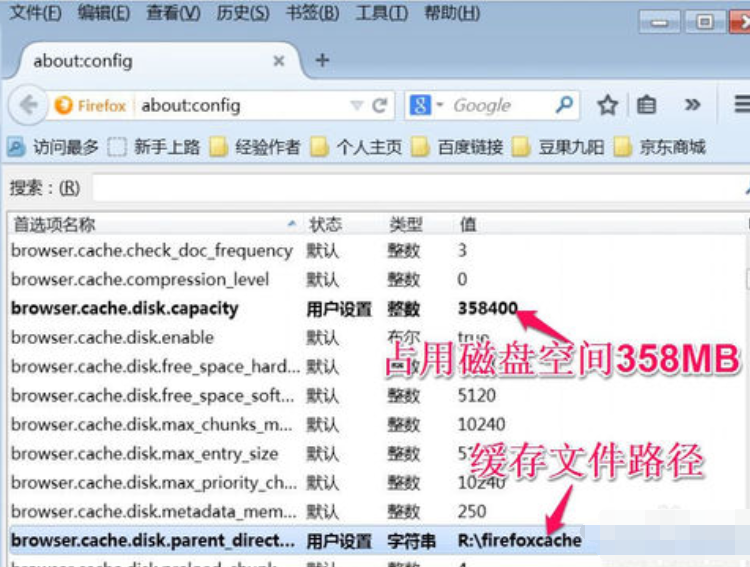Image resolution: width=750 pixels, height=567 pixels.
Task: Select browser.cache.disk.free_space_hard row
Action: coord(377,367)
